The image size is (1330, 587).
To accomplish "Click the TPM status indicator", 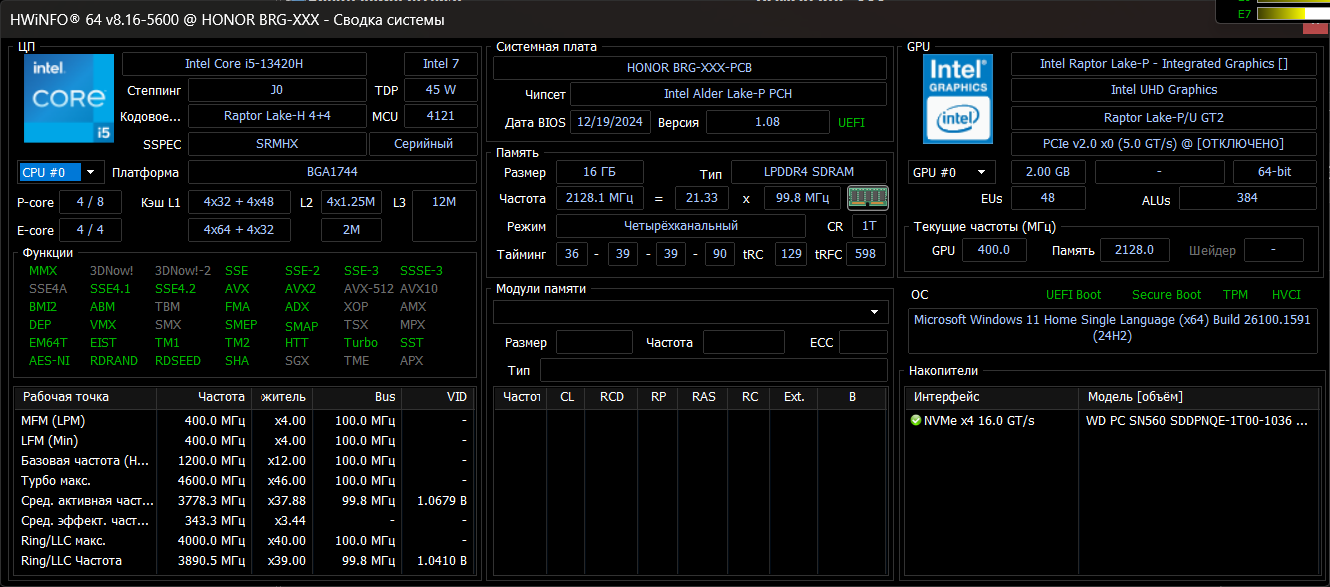I will [1235, 295].
